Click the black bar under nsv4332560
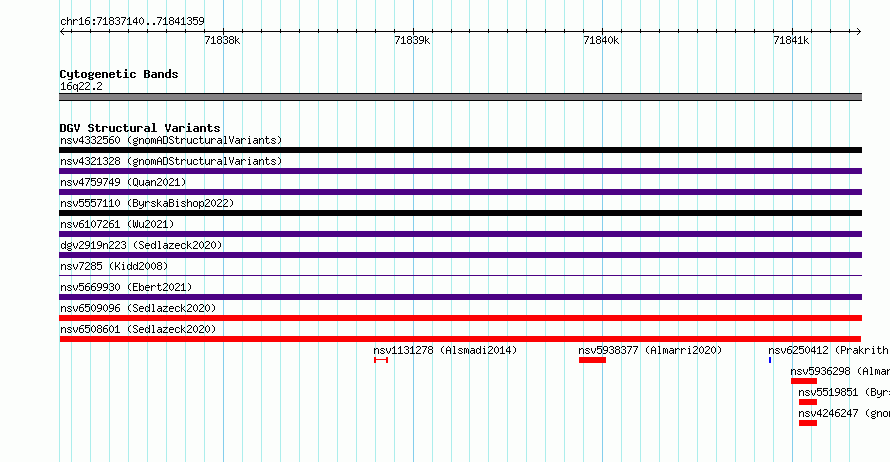 coord(460,150)
